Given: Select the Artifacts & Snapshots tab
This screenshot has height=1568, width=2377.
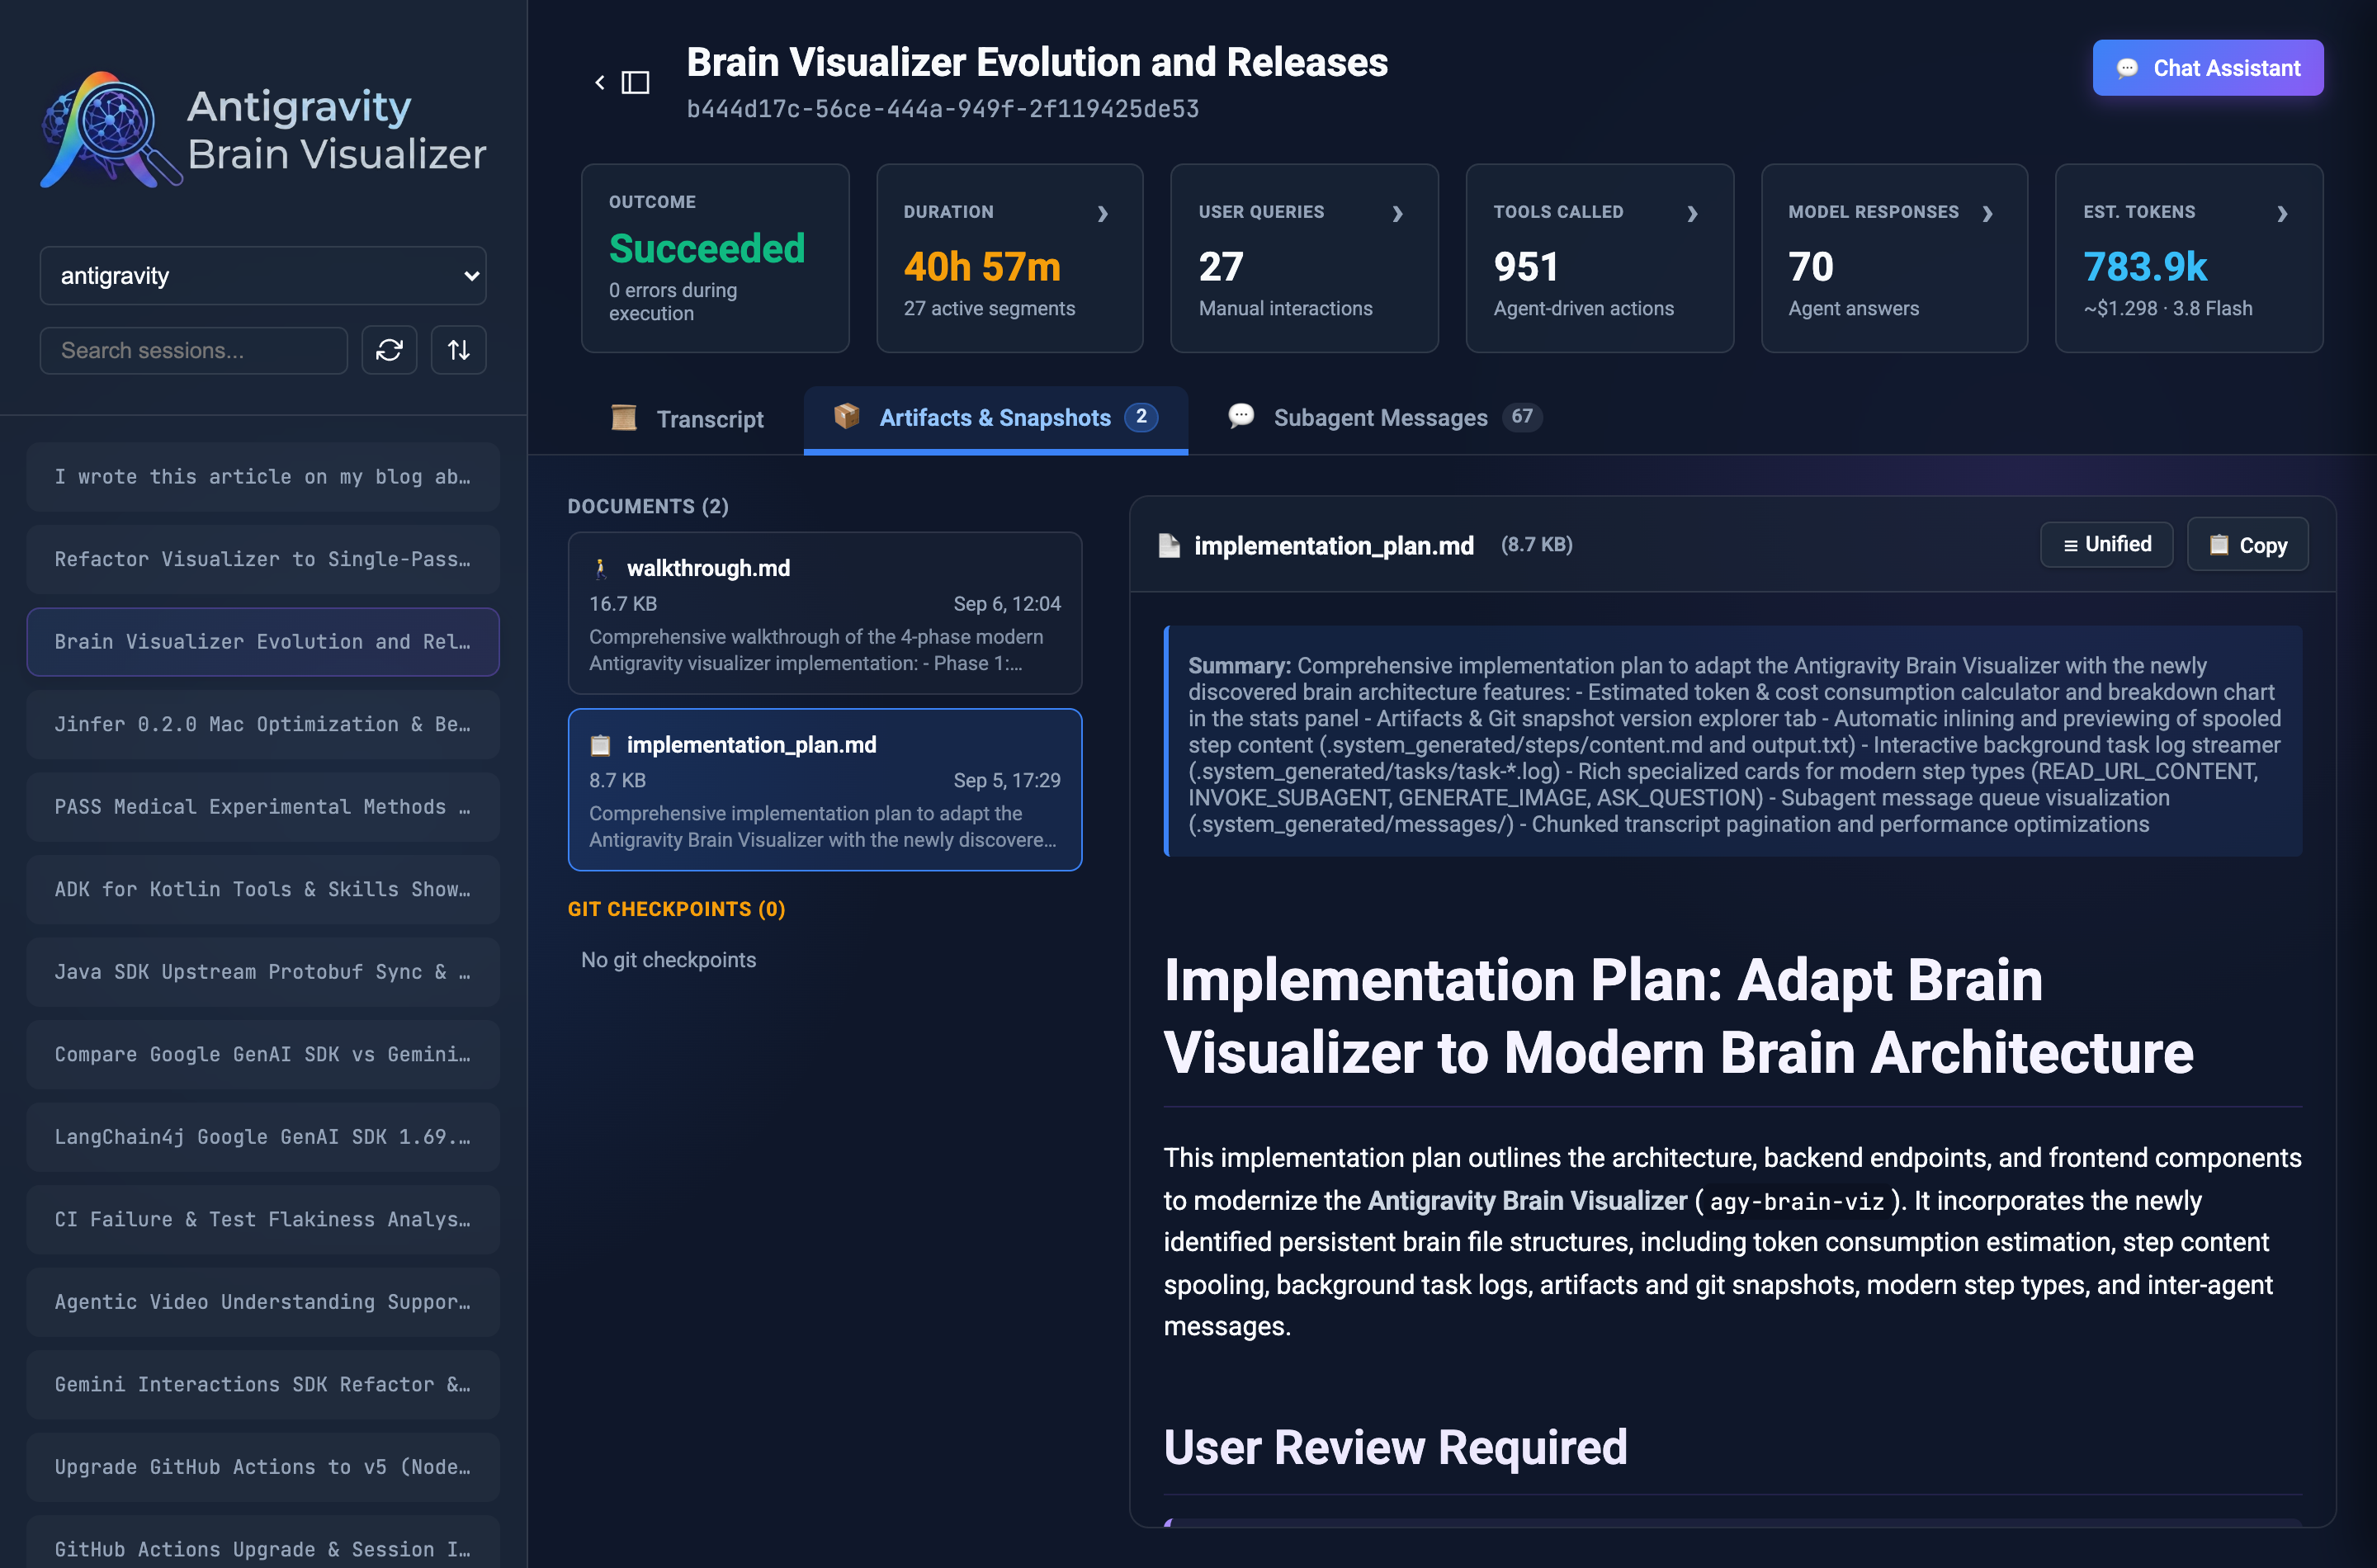Looking at the screenshot, I should coord(996,418).
